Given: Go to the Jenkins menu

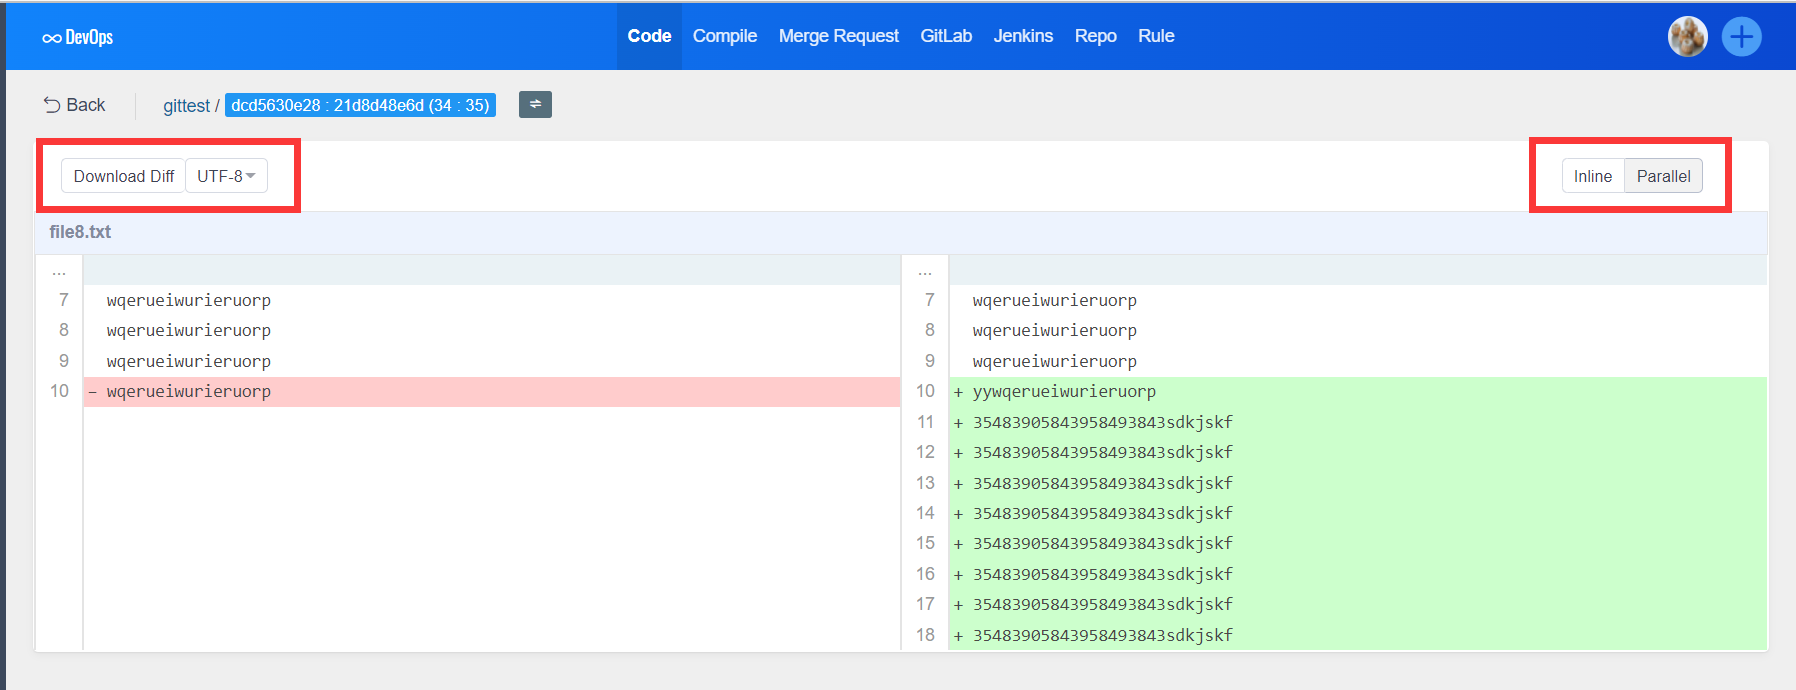Looking at the screenshot, I should (1022, 36).
